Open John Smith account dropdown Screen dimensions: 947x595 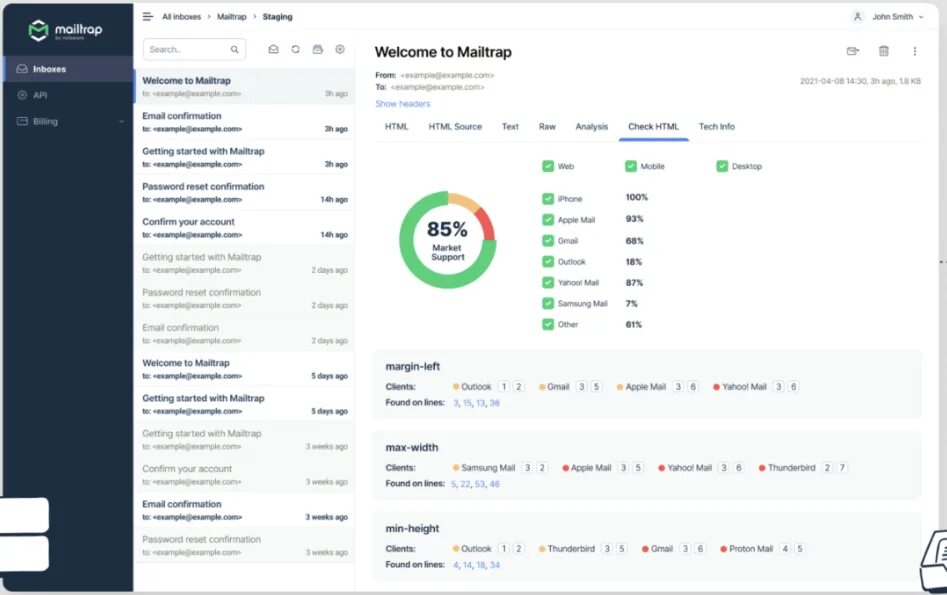coord(897,17)
